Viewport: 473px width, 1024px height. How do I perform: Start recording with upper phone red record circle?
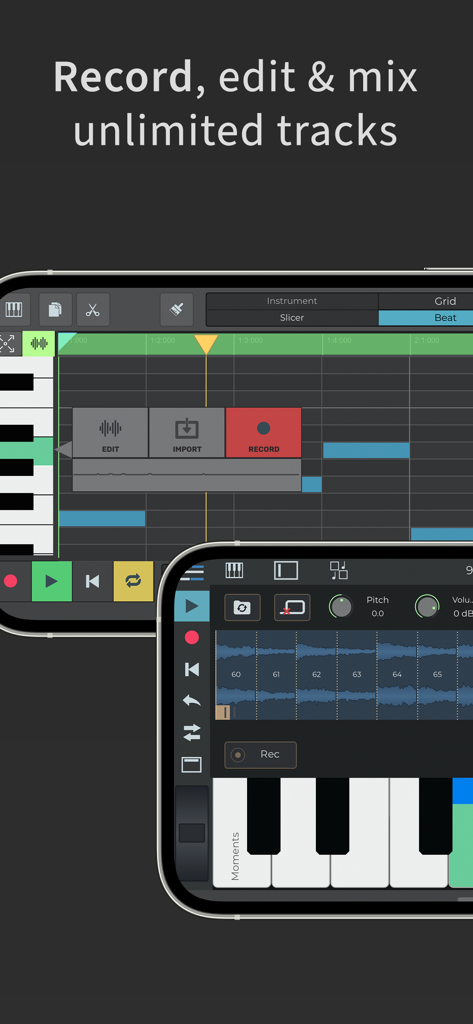click(10, 581)
